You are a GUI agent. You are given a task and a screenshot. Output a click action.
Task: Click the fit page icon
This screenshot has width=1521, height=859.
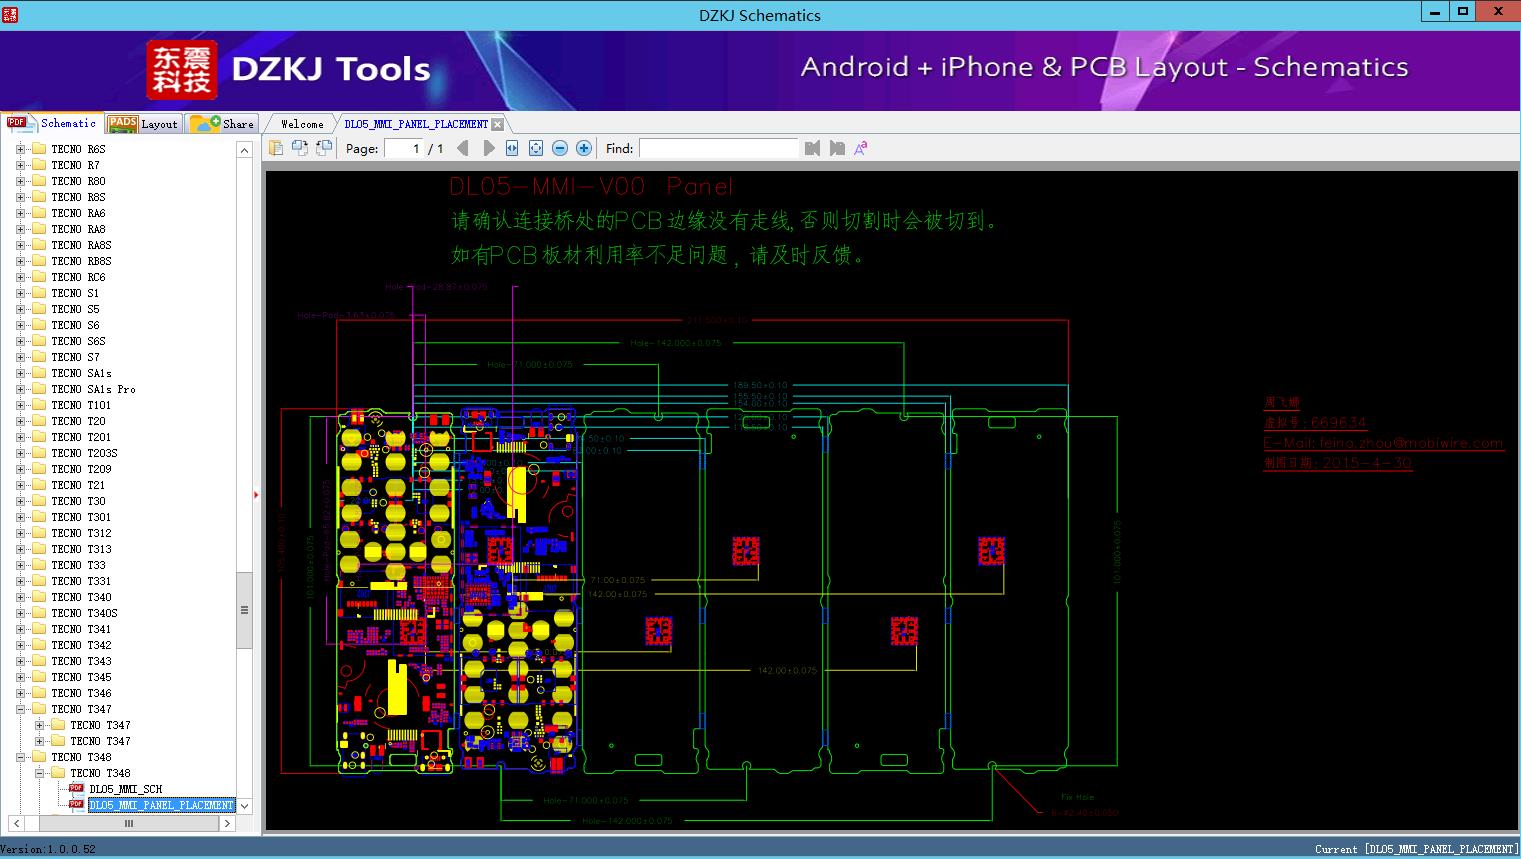pyautogui.click(x=536, y=148)
